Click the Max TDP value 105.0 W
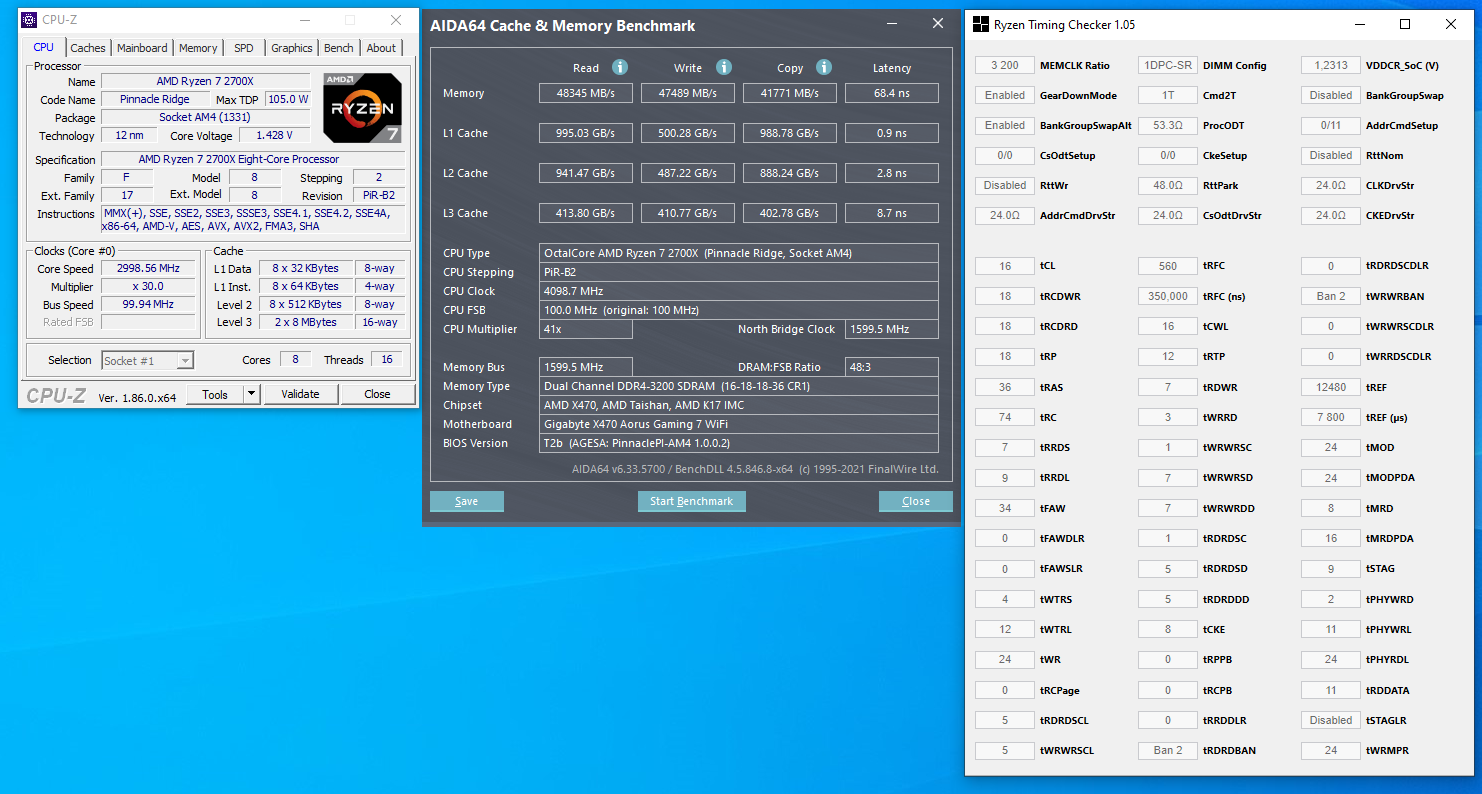The width and height of the screenshot is (1482, 794). (x=288, y=99)
